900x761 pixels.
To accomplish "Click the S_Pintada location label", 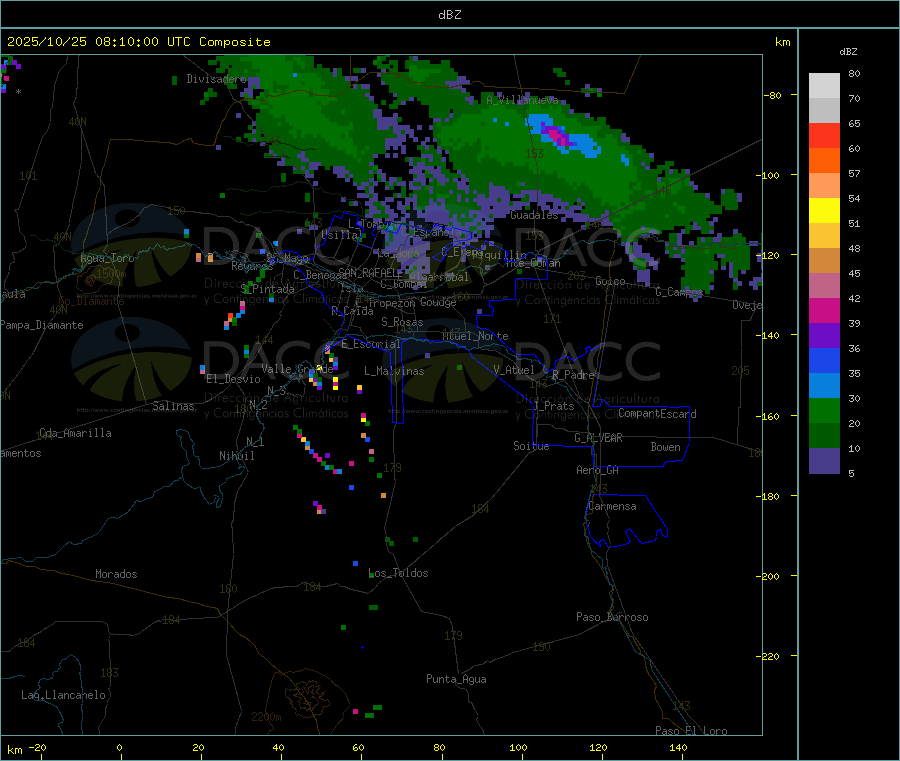I will (267, 289).
